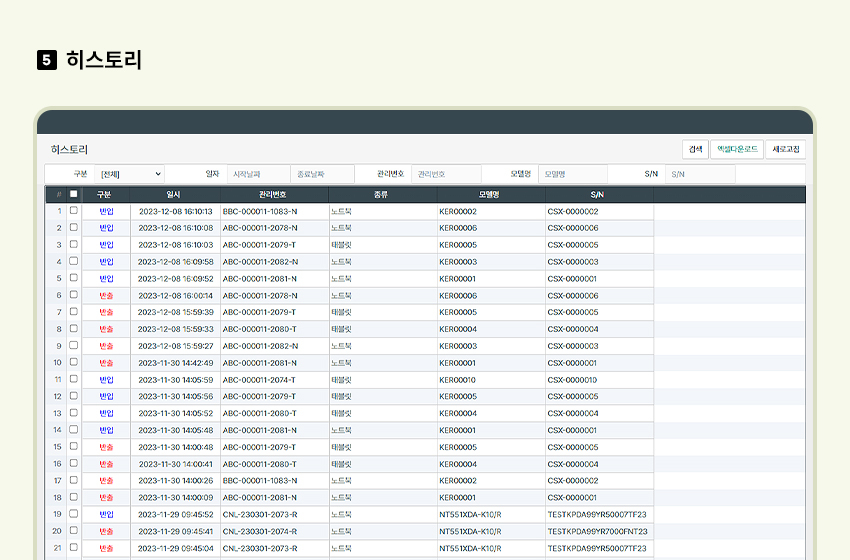Image resolution: width=850 pixels, height=560 pixels.
Task: Click BBC-000011-1083-N in row 17
Action: pos(260,481)
